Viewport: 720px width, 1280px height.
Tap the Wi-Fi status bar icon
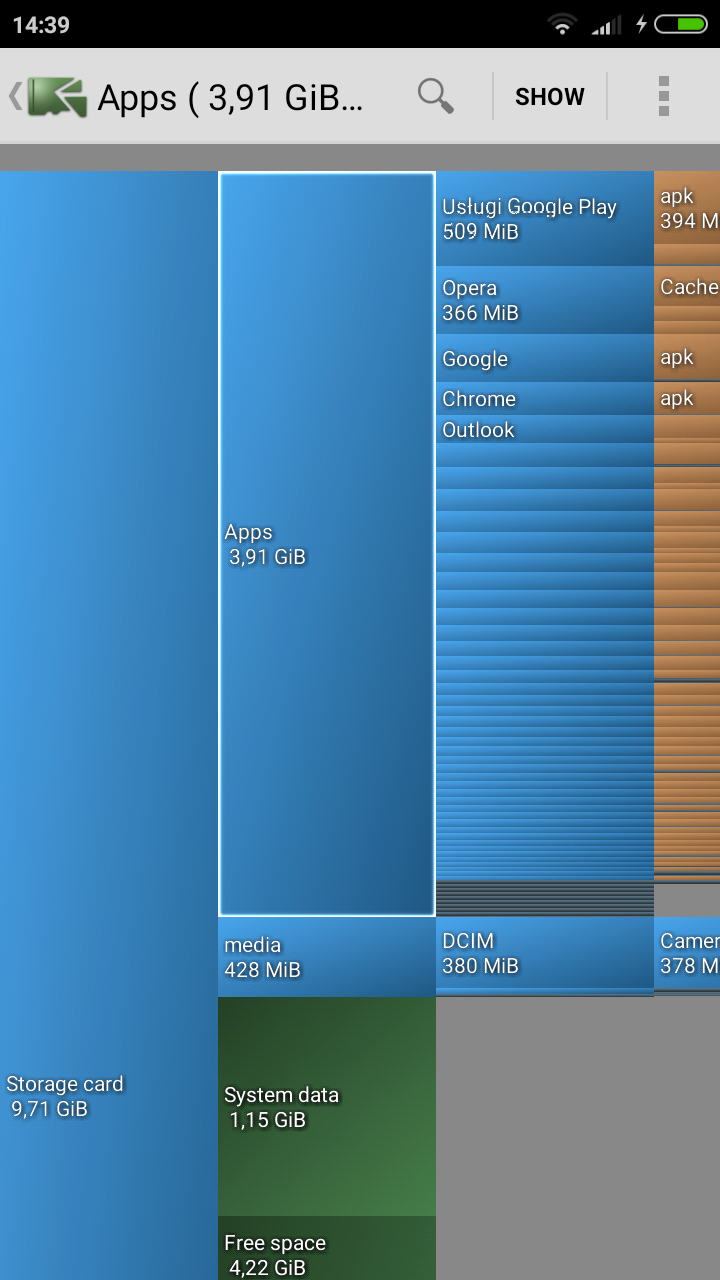pos(563,24)
